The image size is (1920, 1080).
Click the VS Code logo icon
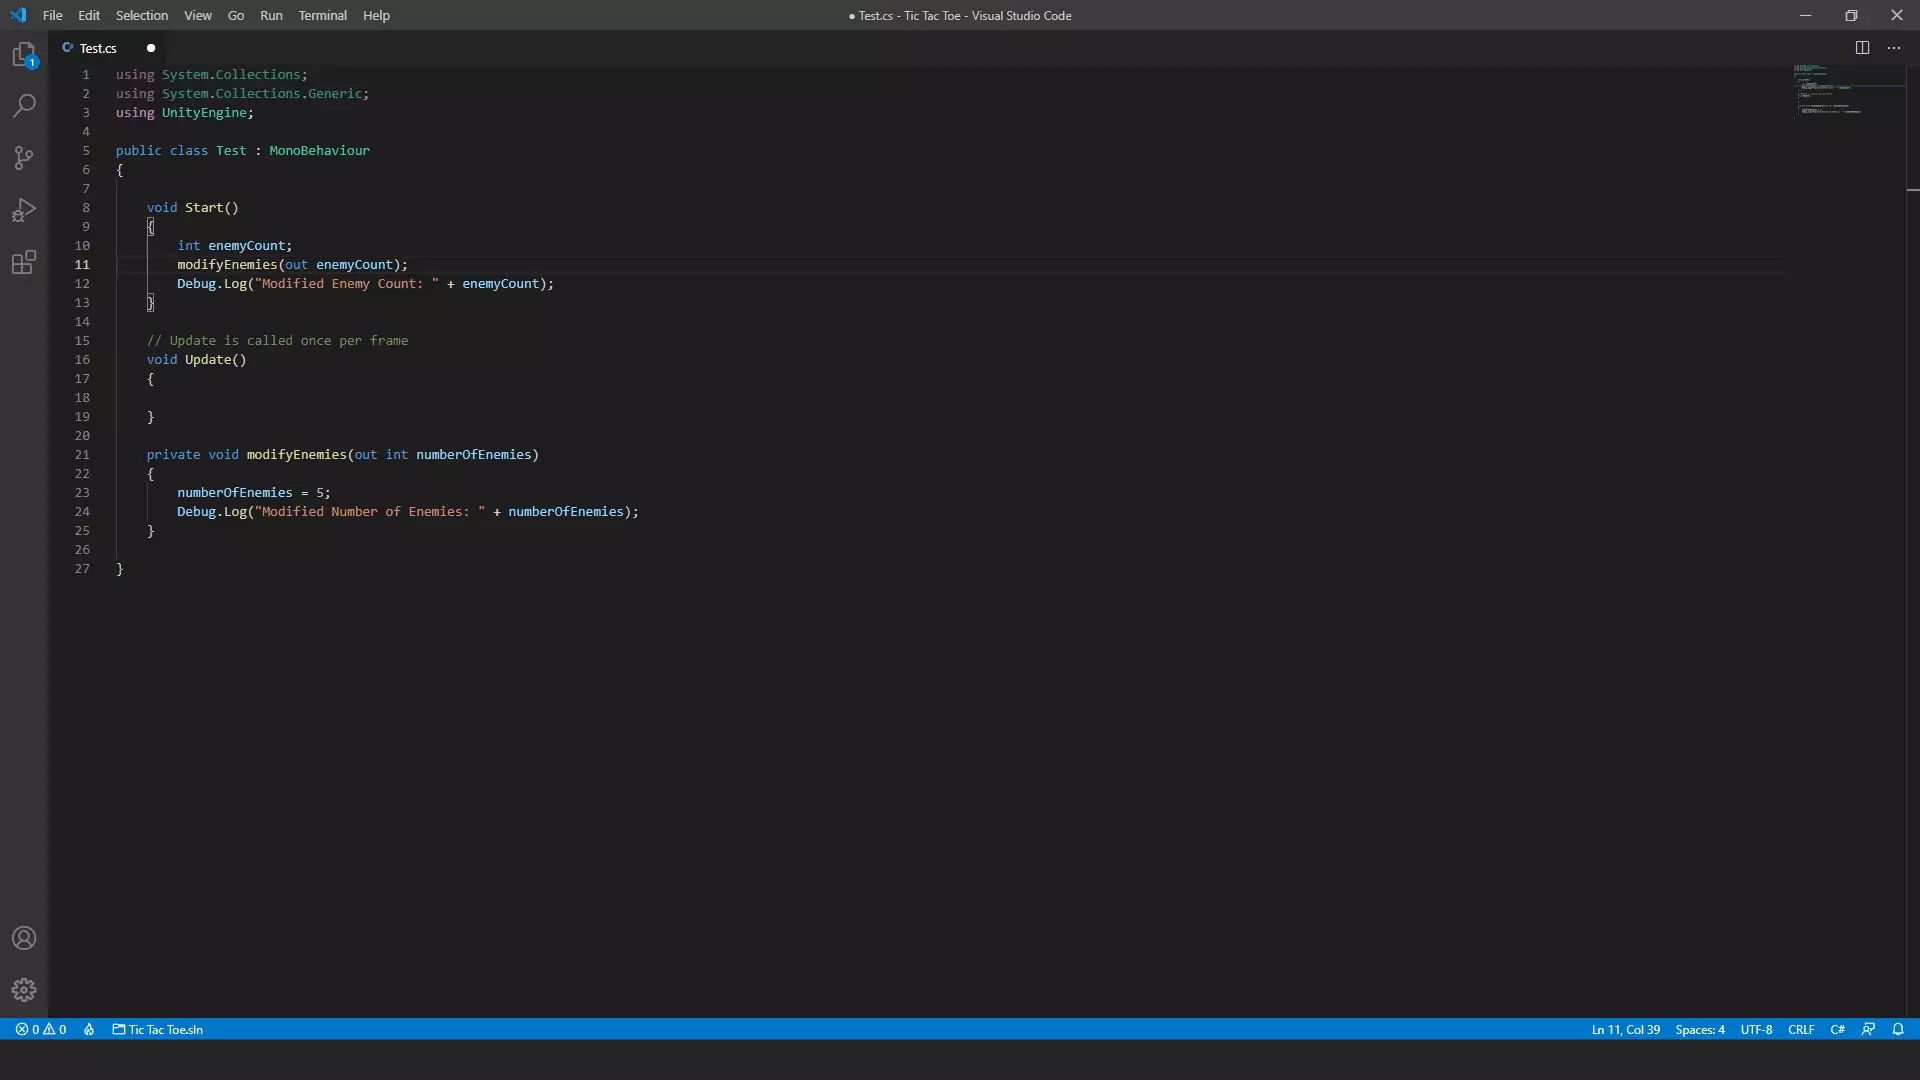[18, 15]
